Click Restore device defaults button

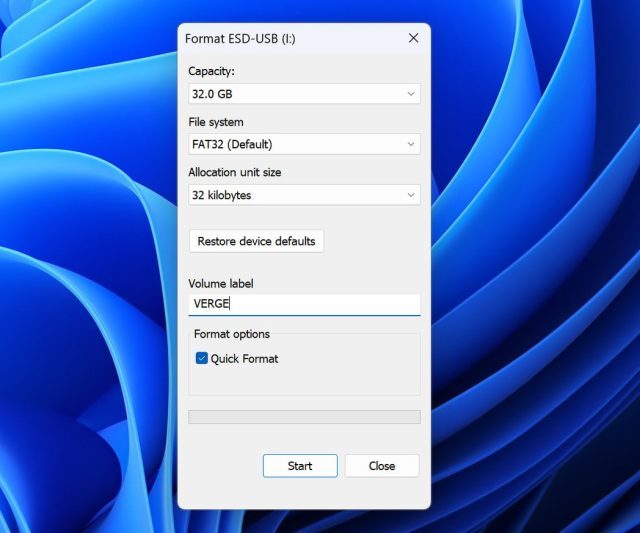click(256, 241)
